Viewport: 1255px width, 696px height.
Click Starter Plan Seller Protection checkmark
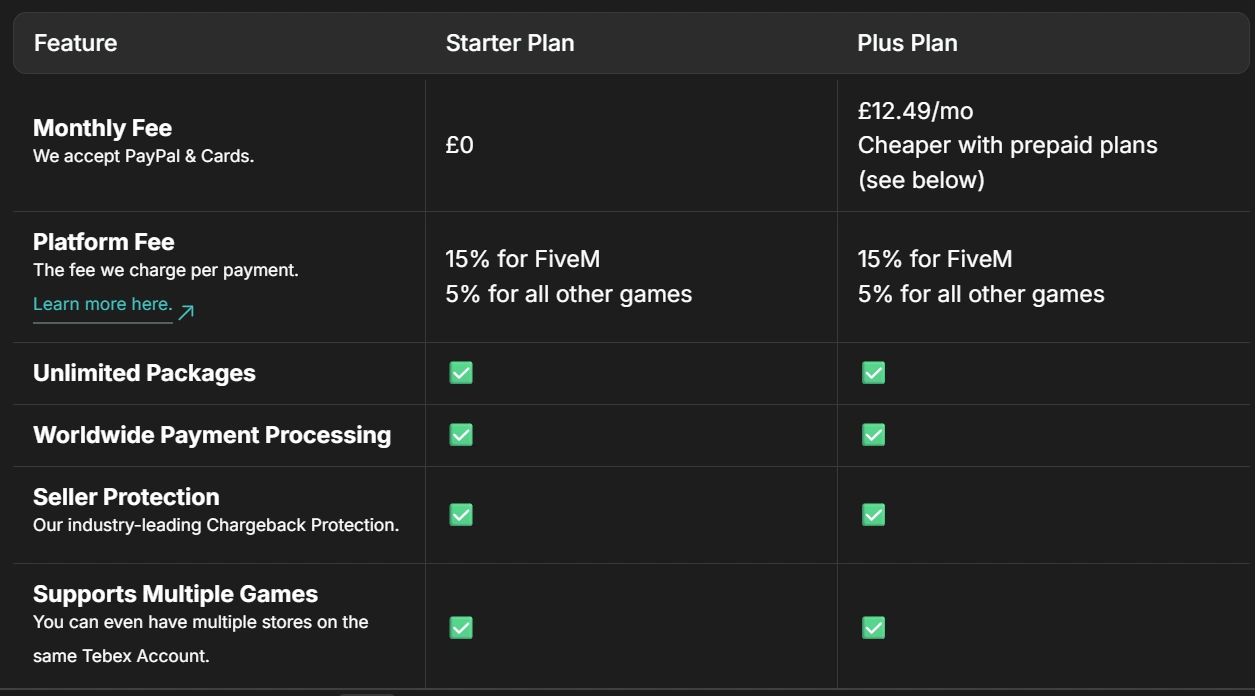pos(461,514)
